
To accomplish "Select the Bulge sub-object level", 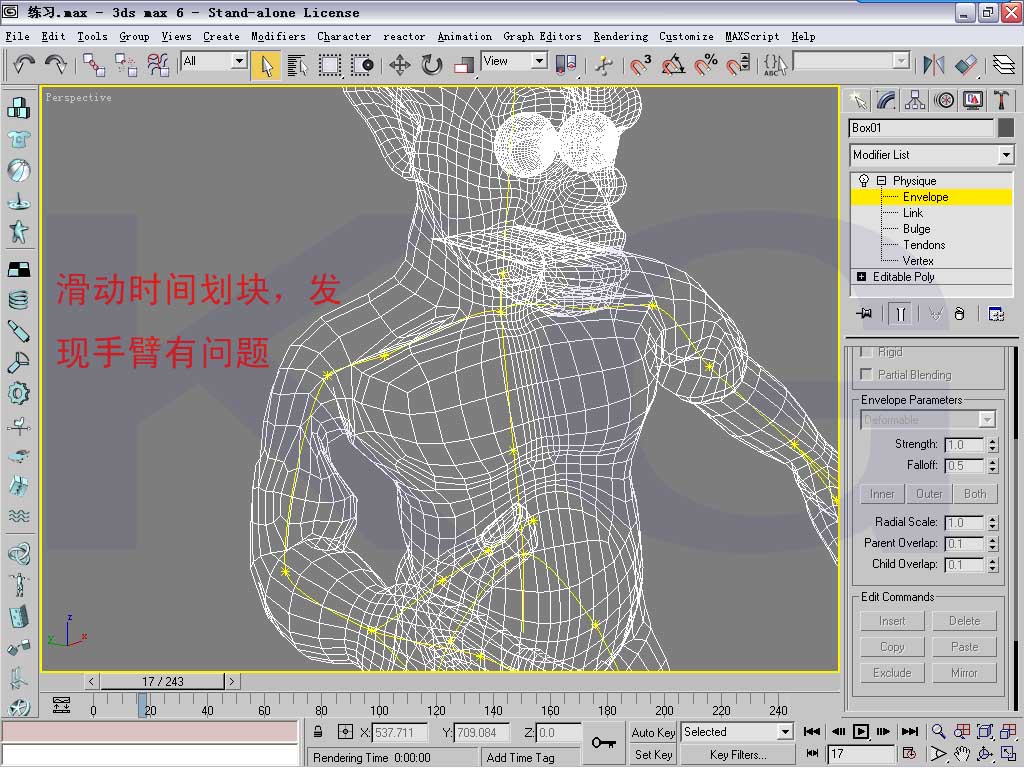I will click(916, 229).
